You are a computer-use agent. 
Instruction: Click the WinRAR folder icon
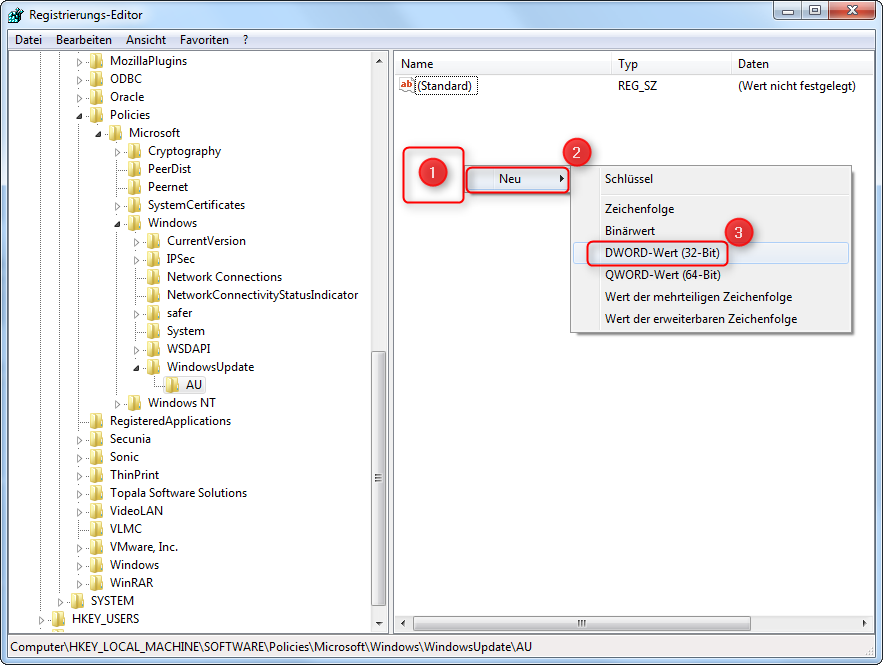95,582
